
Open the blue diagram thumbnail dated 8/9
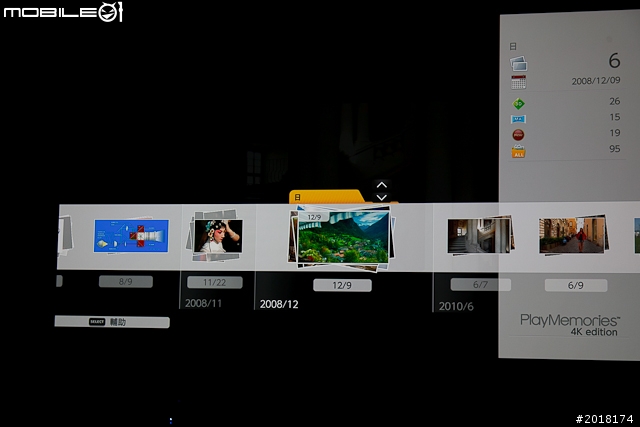pyautogui.click(x=131, y=236)
